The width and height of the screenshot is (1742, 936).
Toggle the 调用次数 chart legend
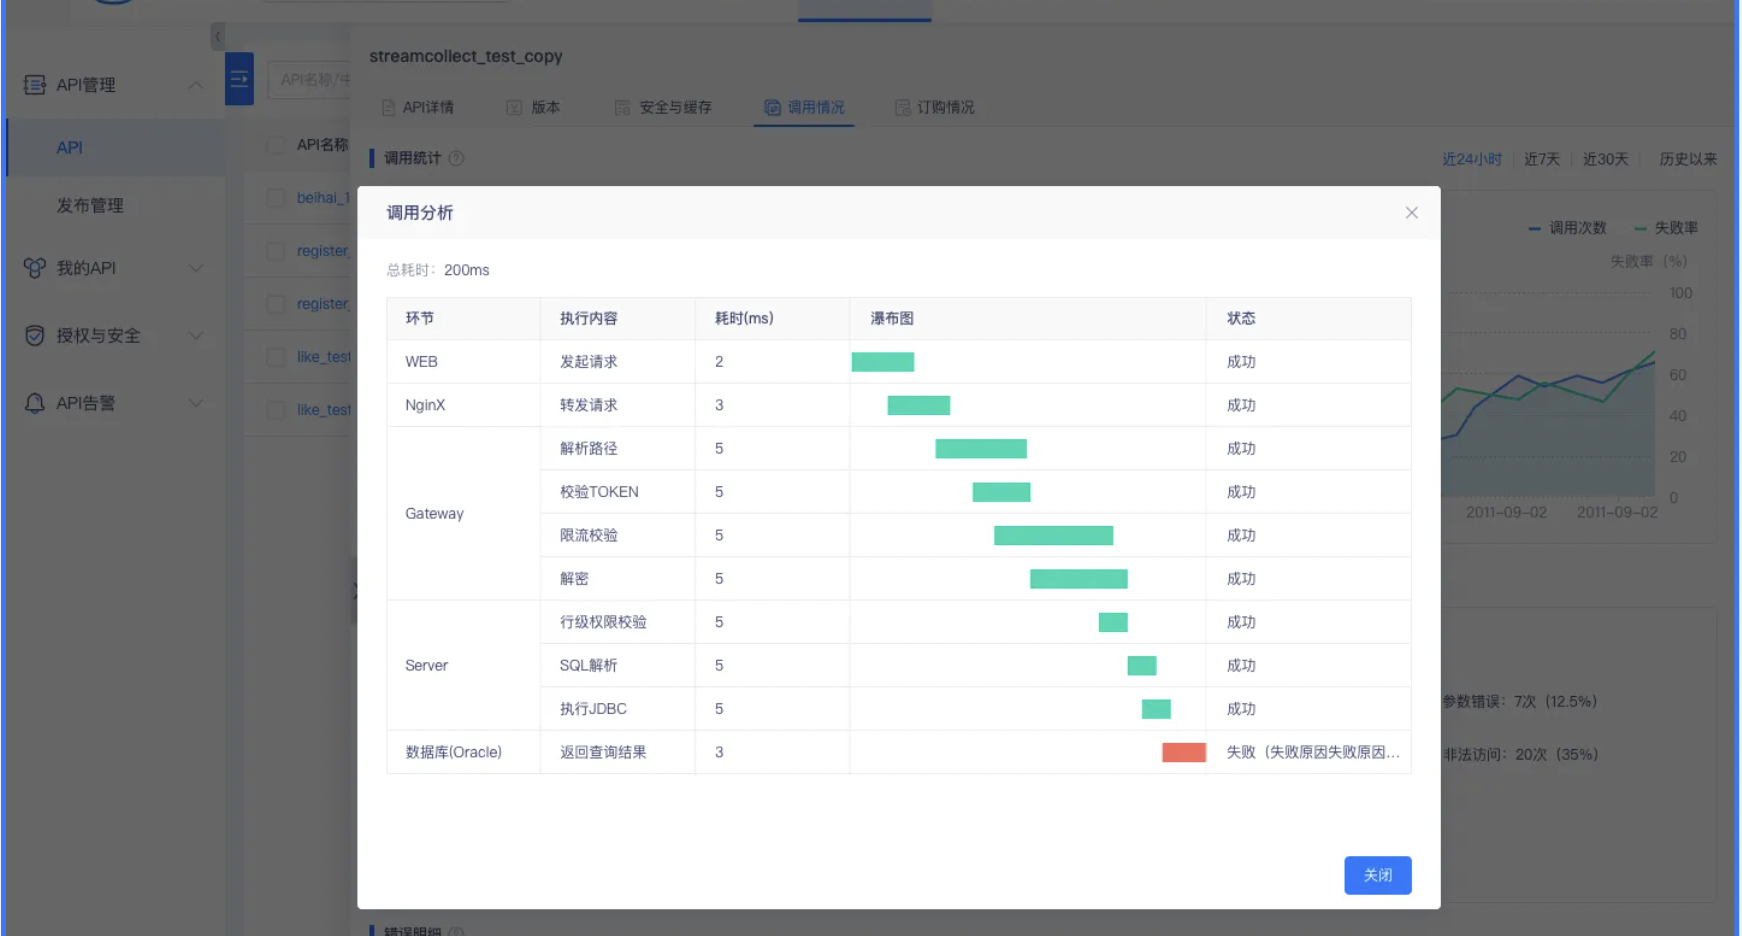[x=1567, y=228]
